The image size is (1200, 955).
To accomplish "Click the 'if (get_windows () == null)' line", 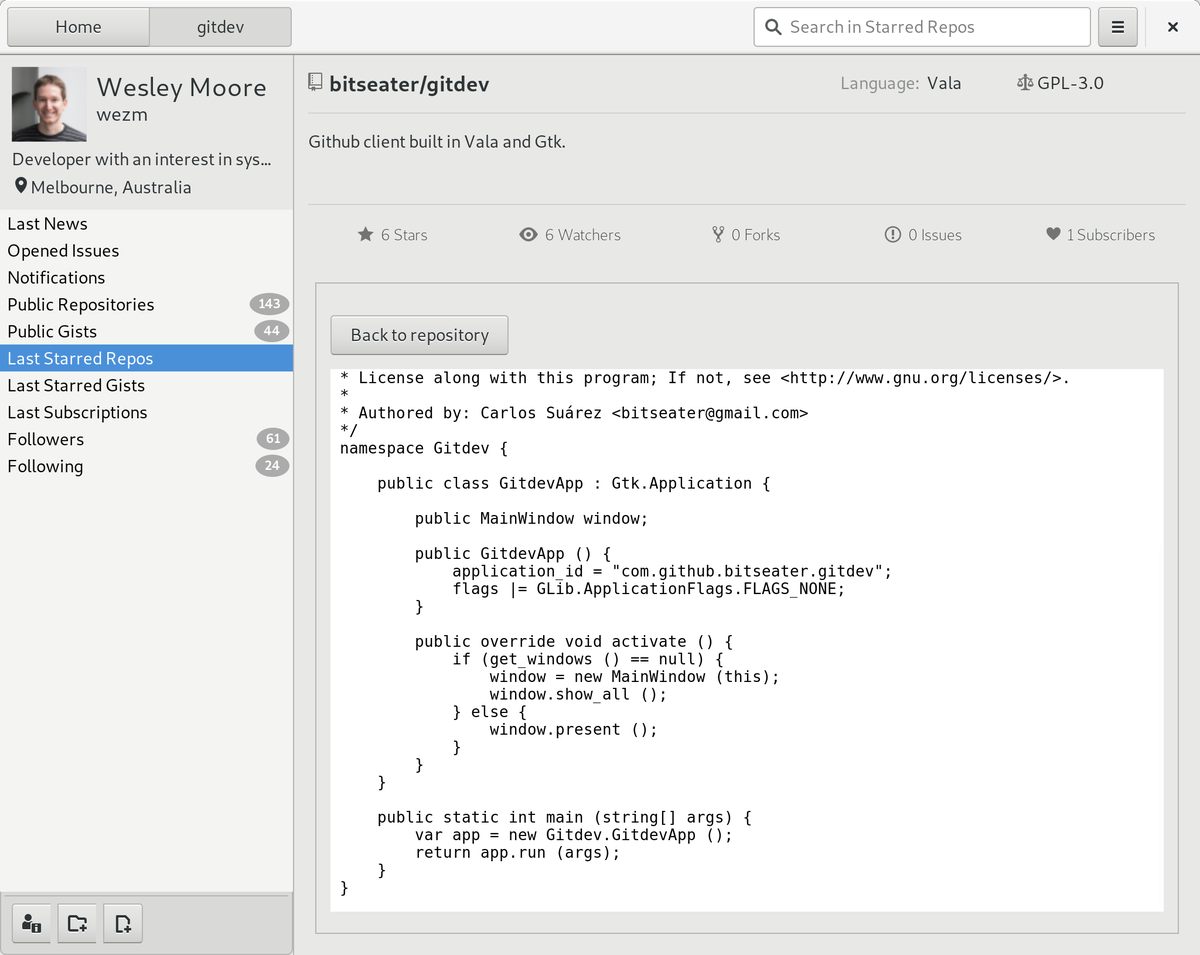I will point(588,659).
